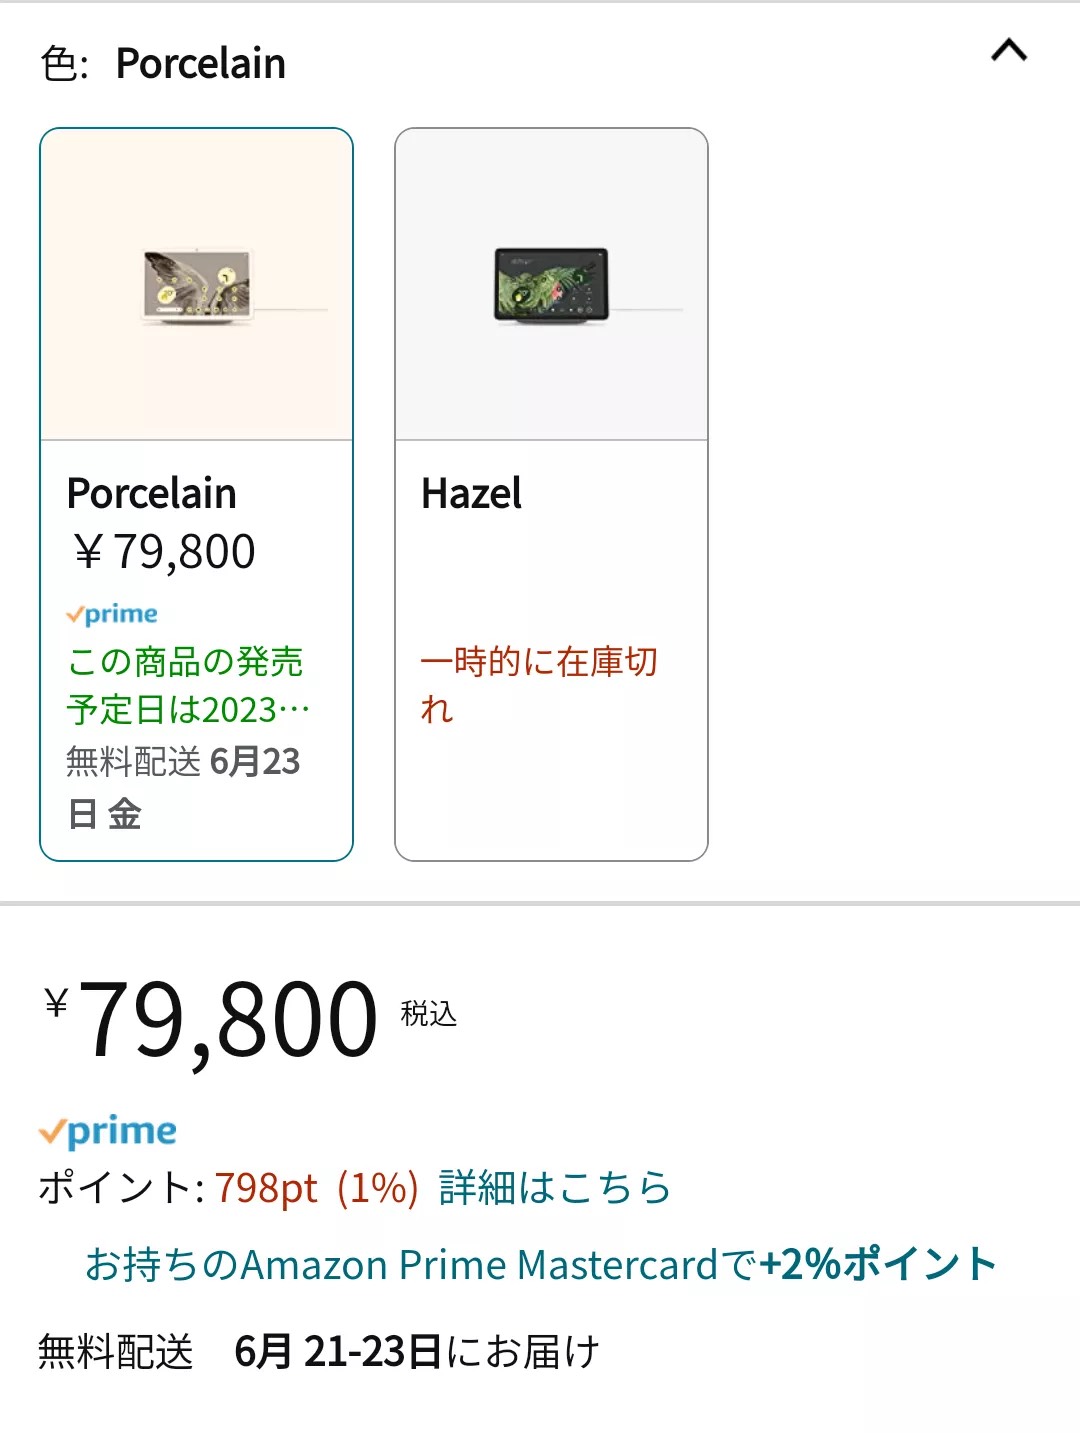Tap the 798pt (1%) points text
The width and height of the screenshot is (1080, 1433).
click(x=316, y=1188)
